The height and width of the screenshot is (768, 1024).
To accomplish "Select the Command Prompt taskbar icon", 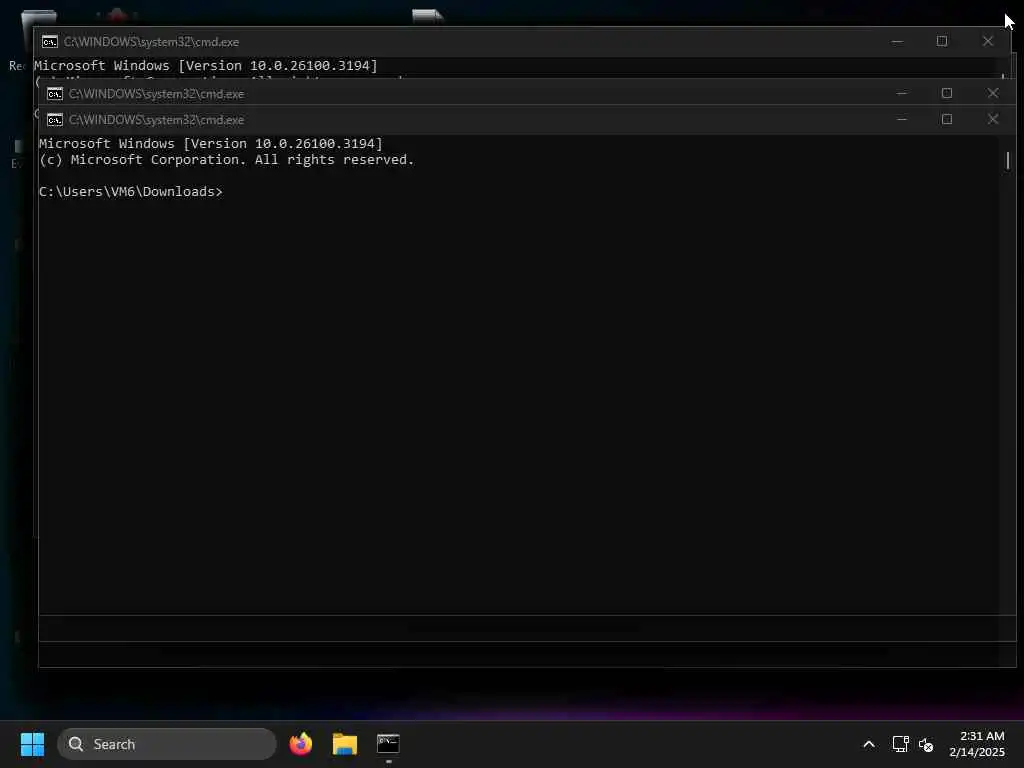I will [388, 744].
